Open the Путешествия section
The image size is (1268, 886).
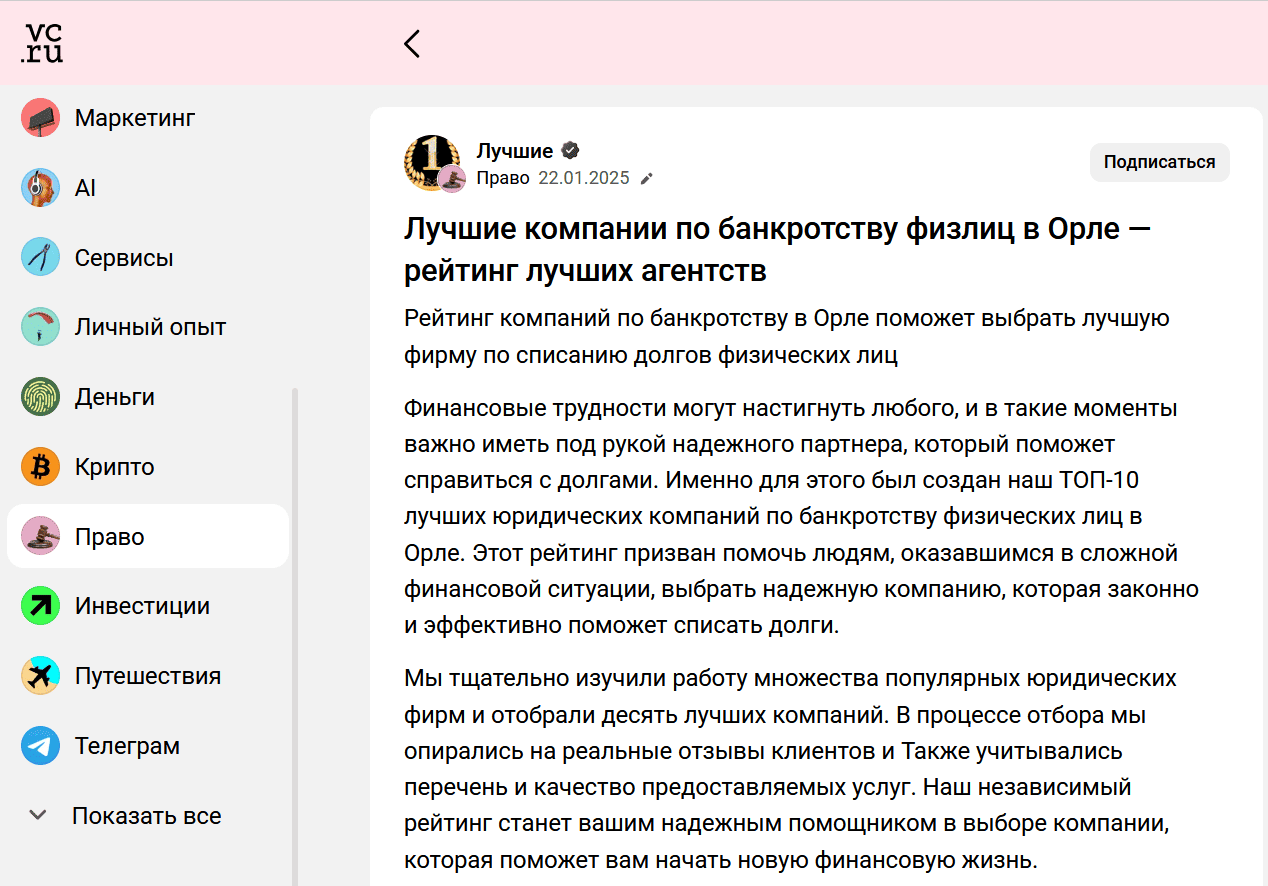point(148,676)
